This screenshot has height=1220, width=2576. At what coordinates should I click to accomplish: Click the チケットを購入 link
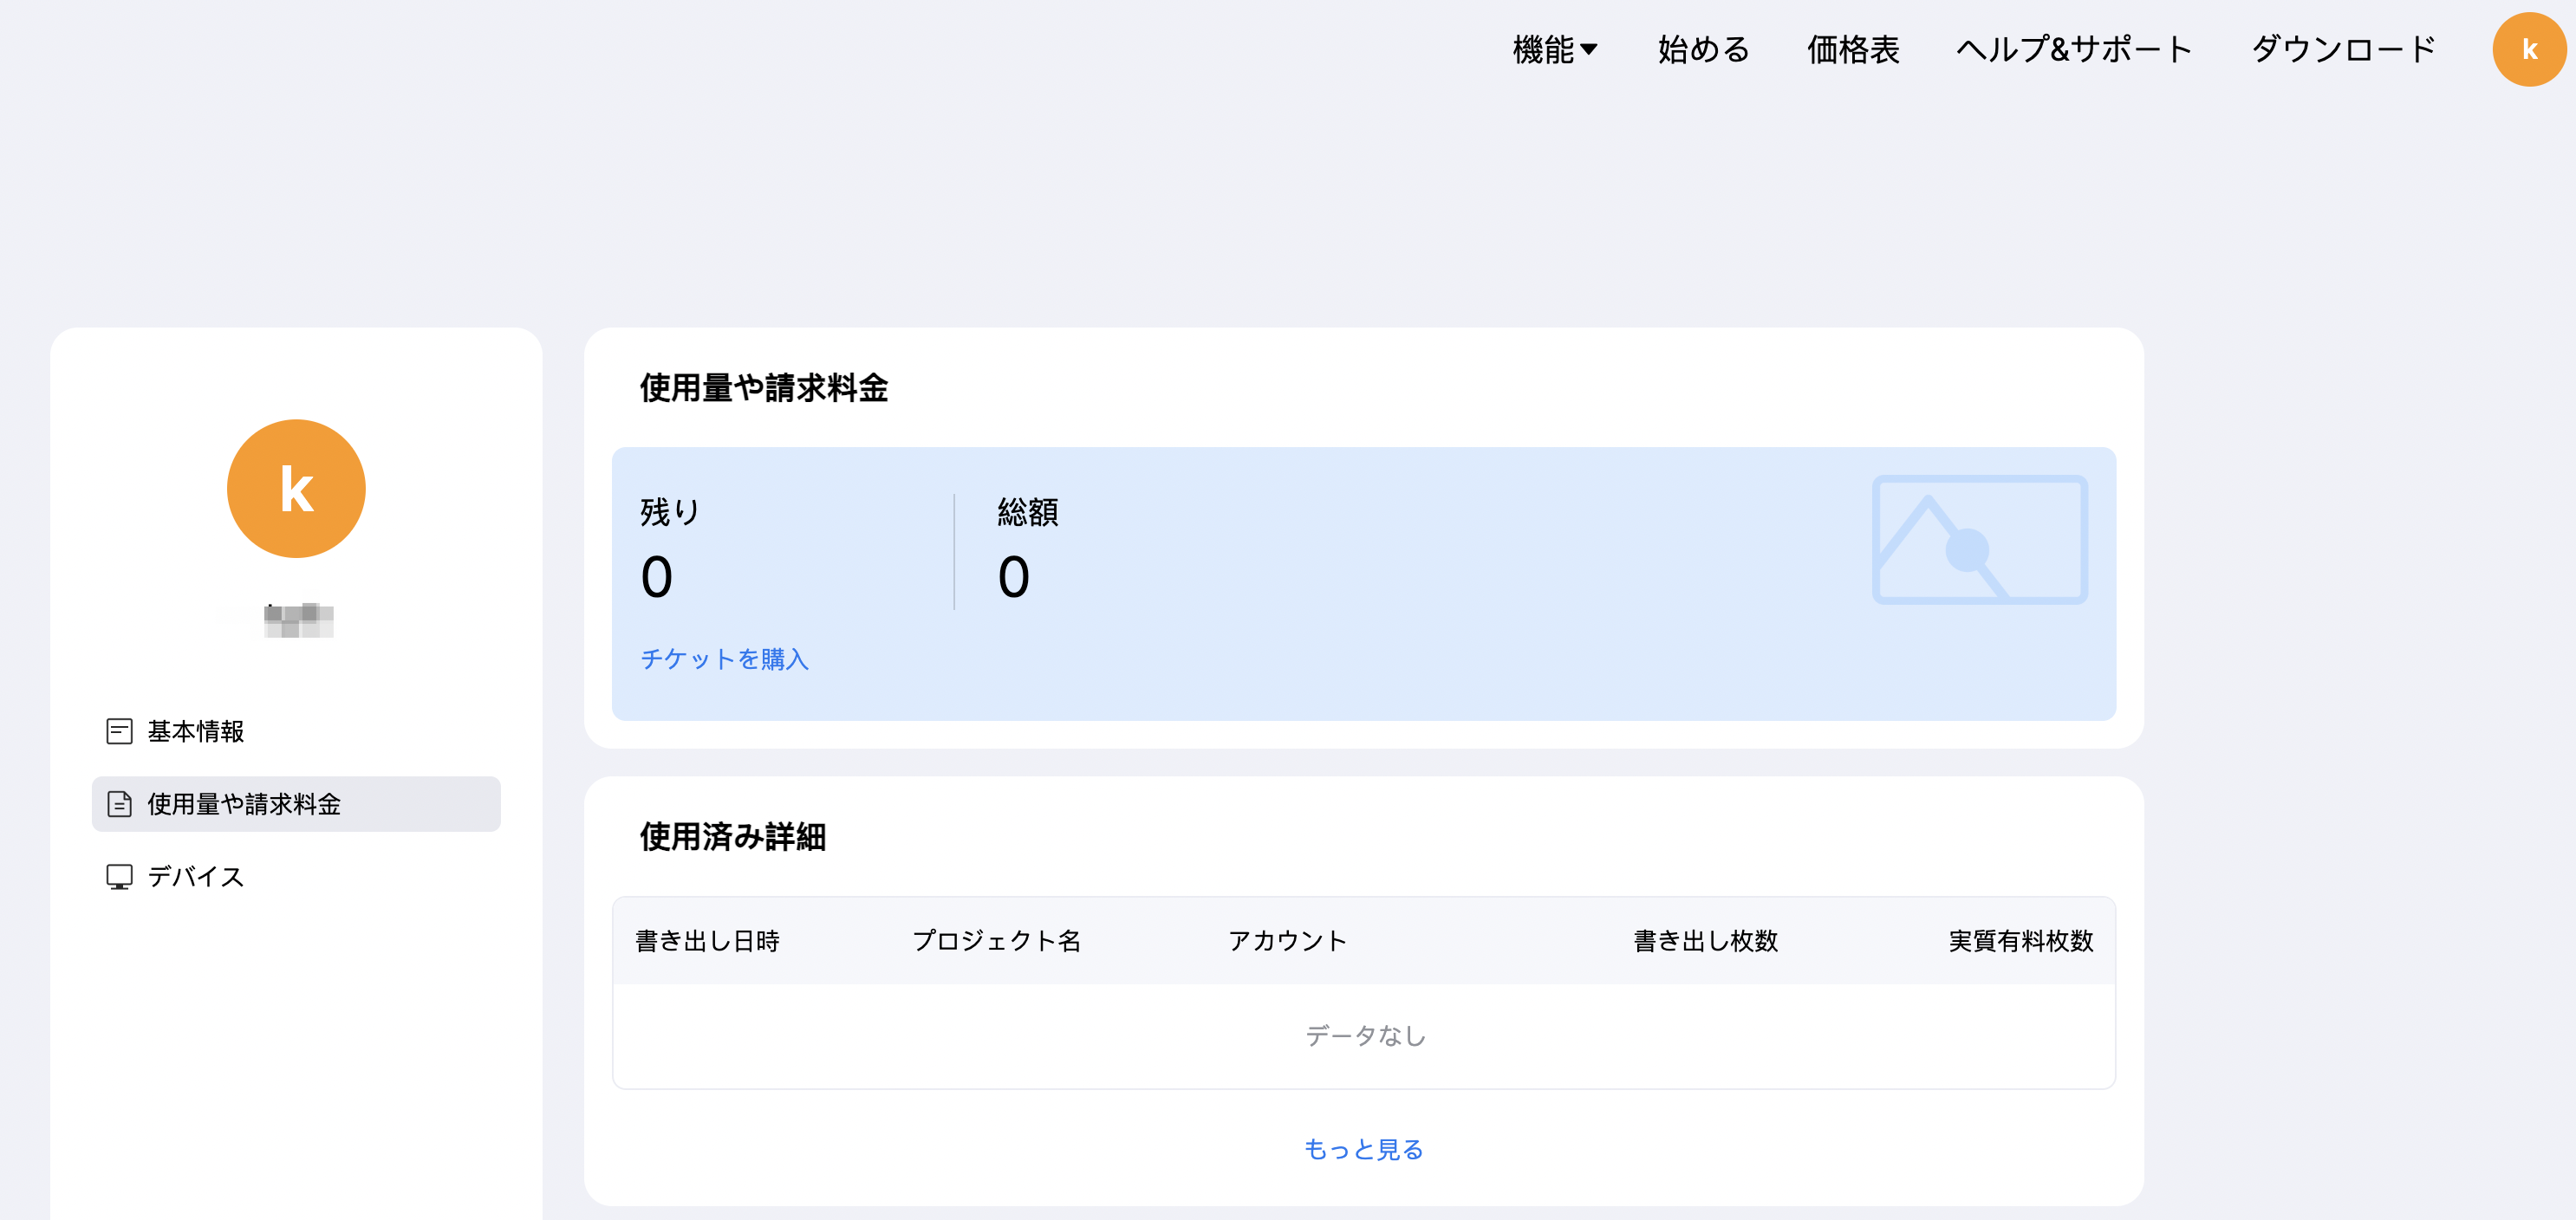click(x=724, y=659)
